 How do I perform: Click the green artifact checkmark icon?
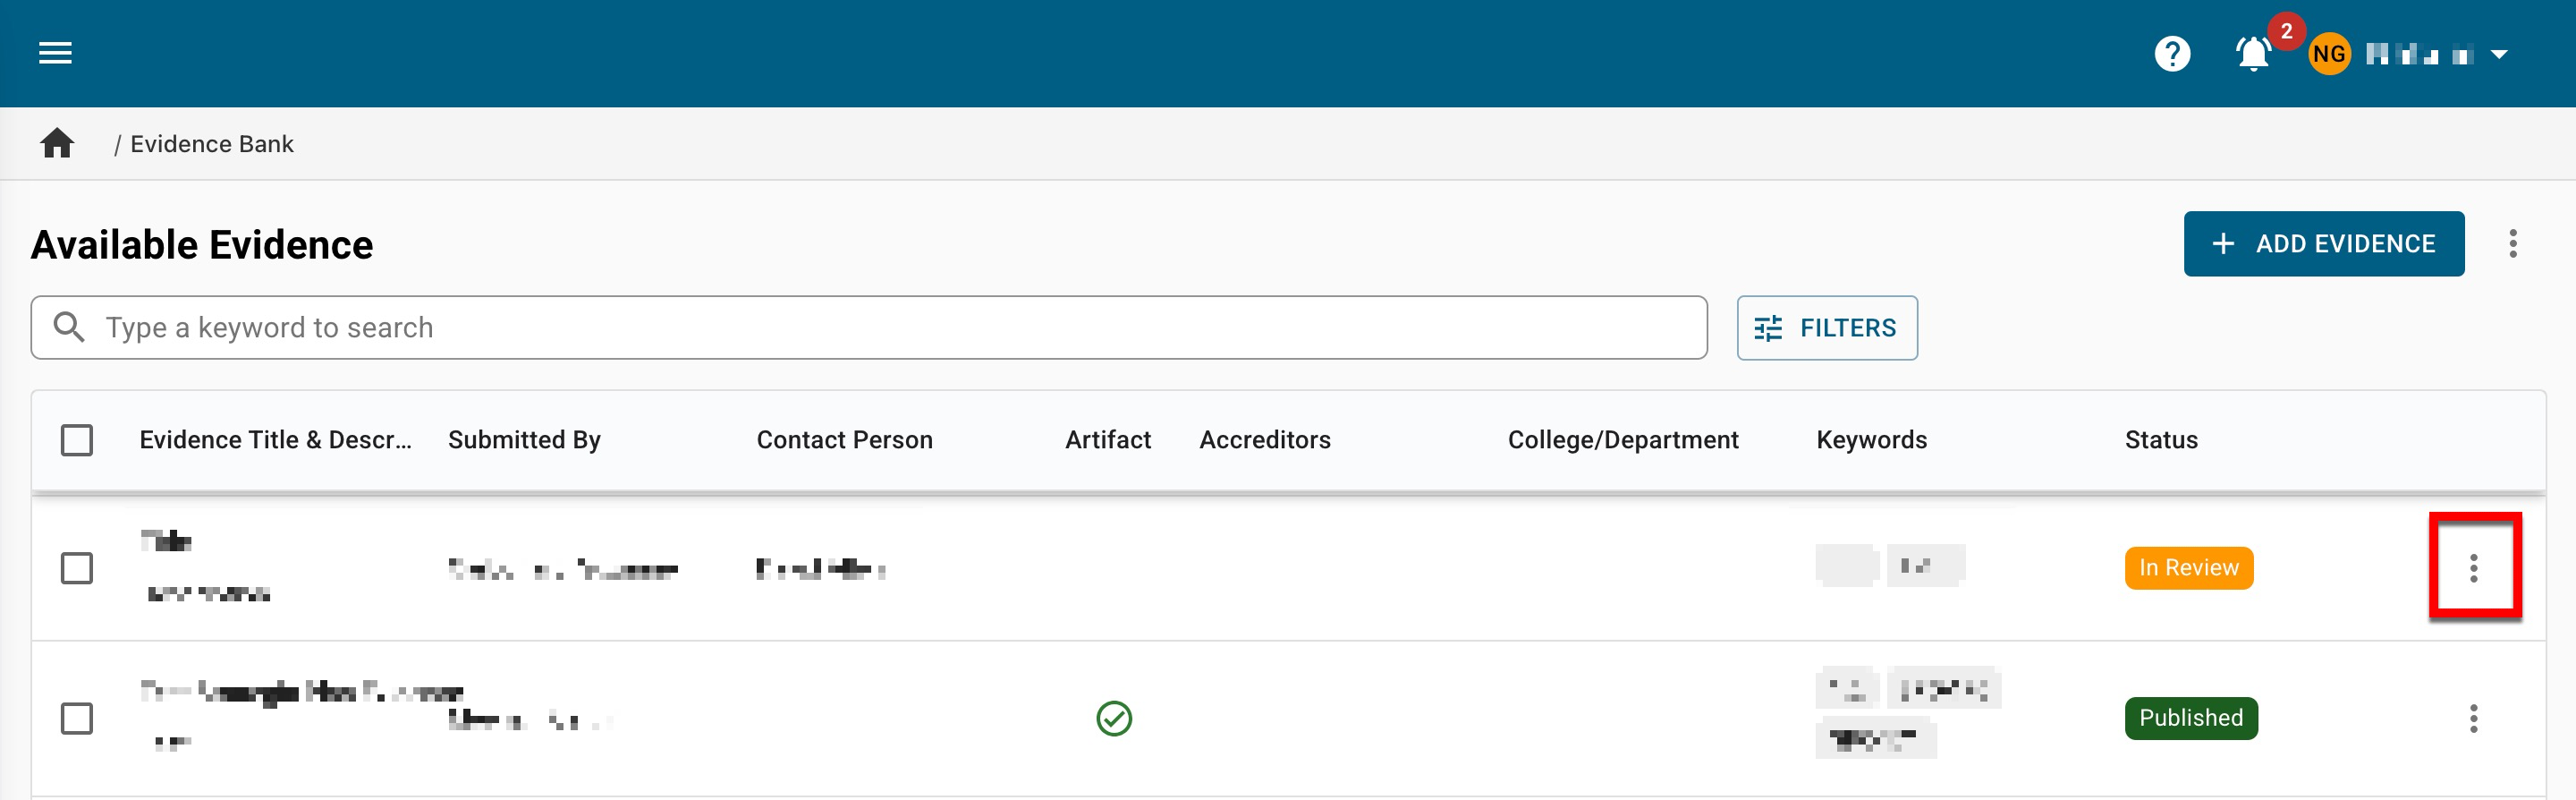[x=1113, y=718]
